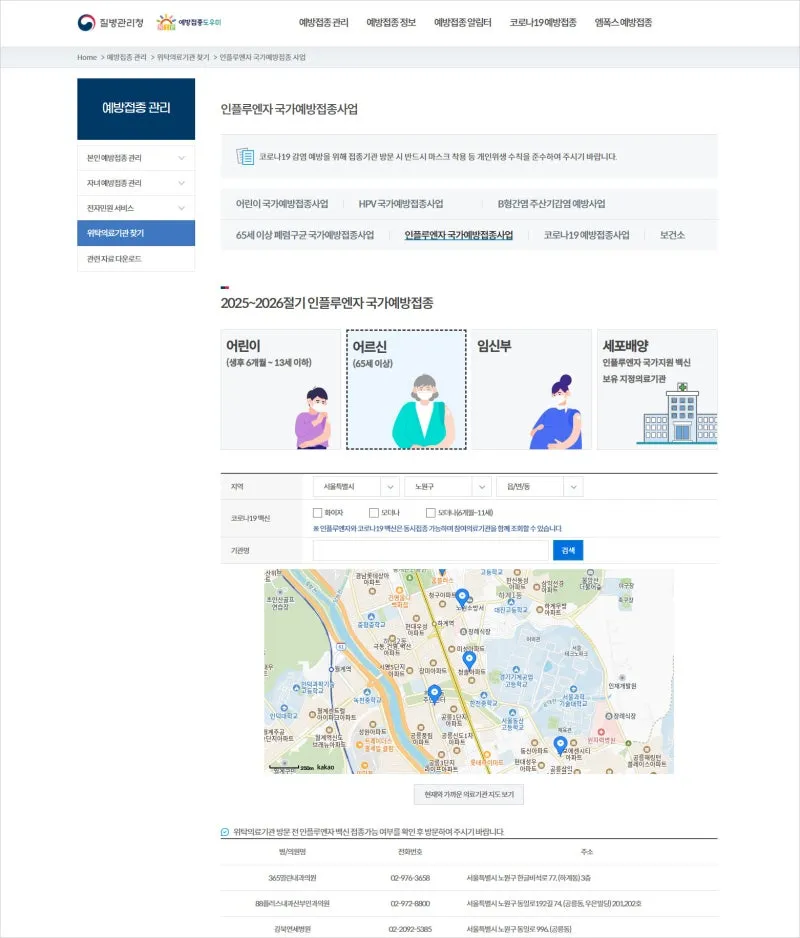Check the 화이자 vaccine checkbox
The height and width of the screenshot is (938, 800).
(317, 513)
